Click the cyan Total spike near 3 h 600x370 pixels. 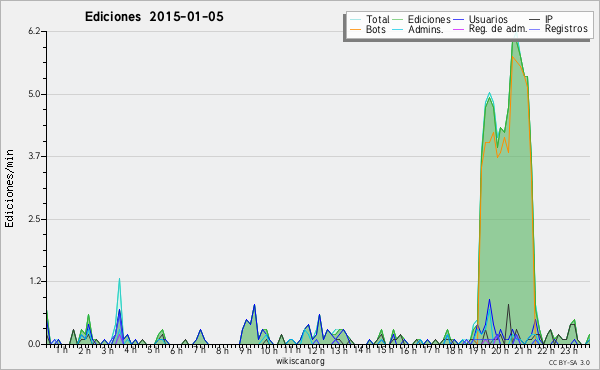(119, 279)
